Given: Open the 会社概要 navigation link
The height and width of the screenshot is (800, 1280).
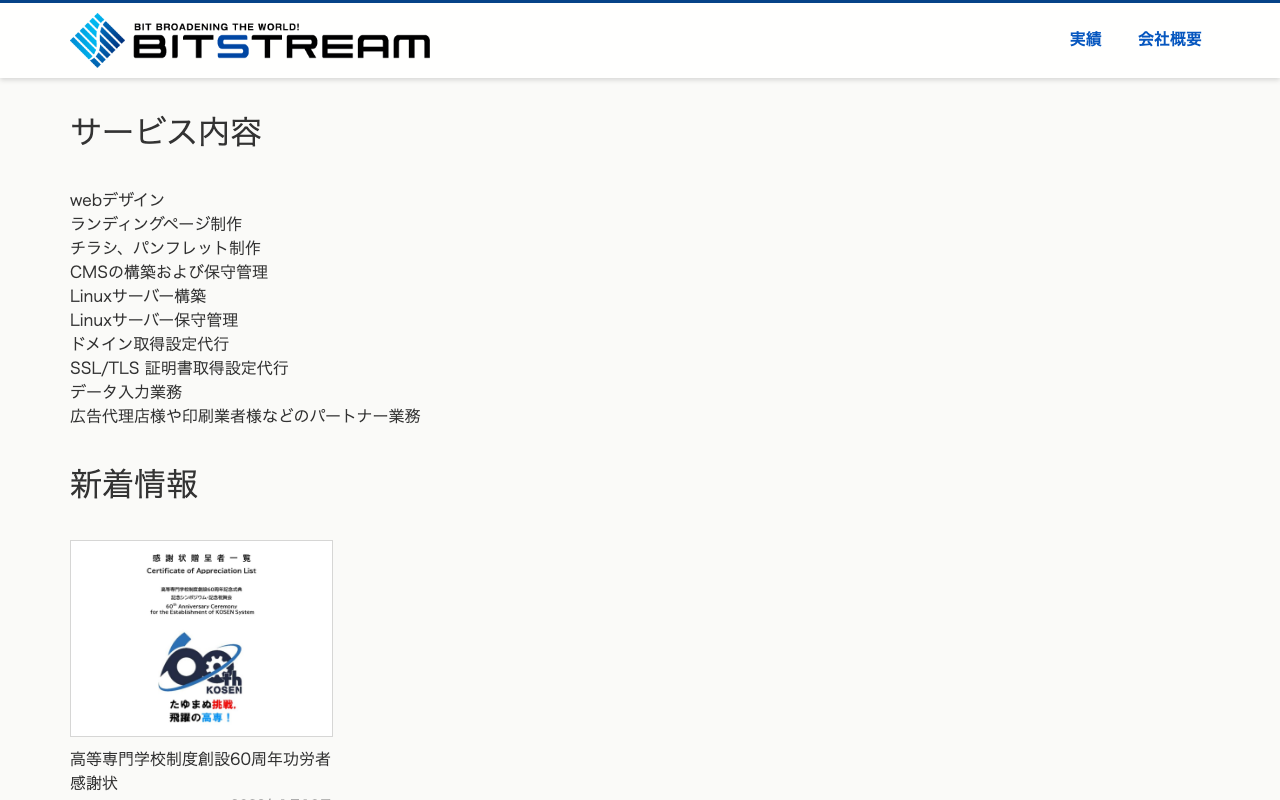Looking at the screenshot, I should pyautogui.click(x=1170, y=39).
